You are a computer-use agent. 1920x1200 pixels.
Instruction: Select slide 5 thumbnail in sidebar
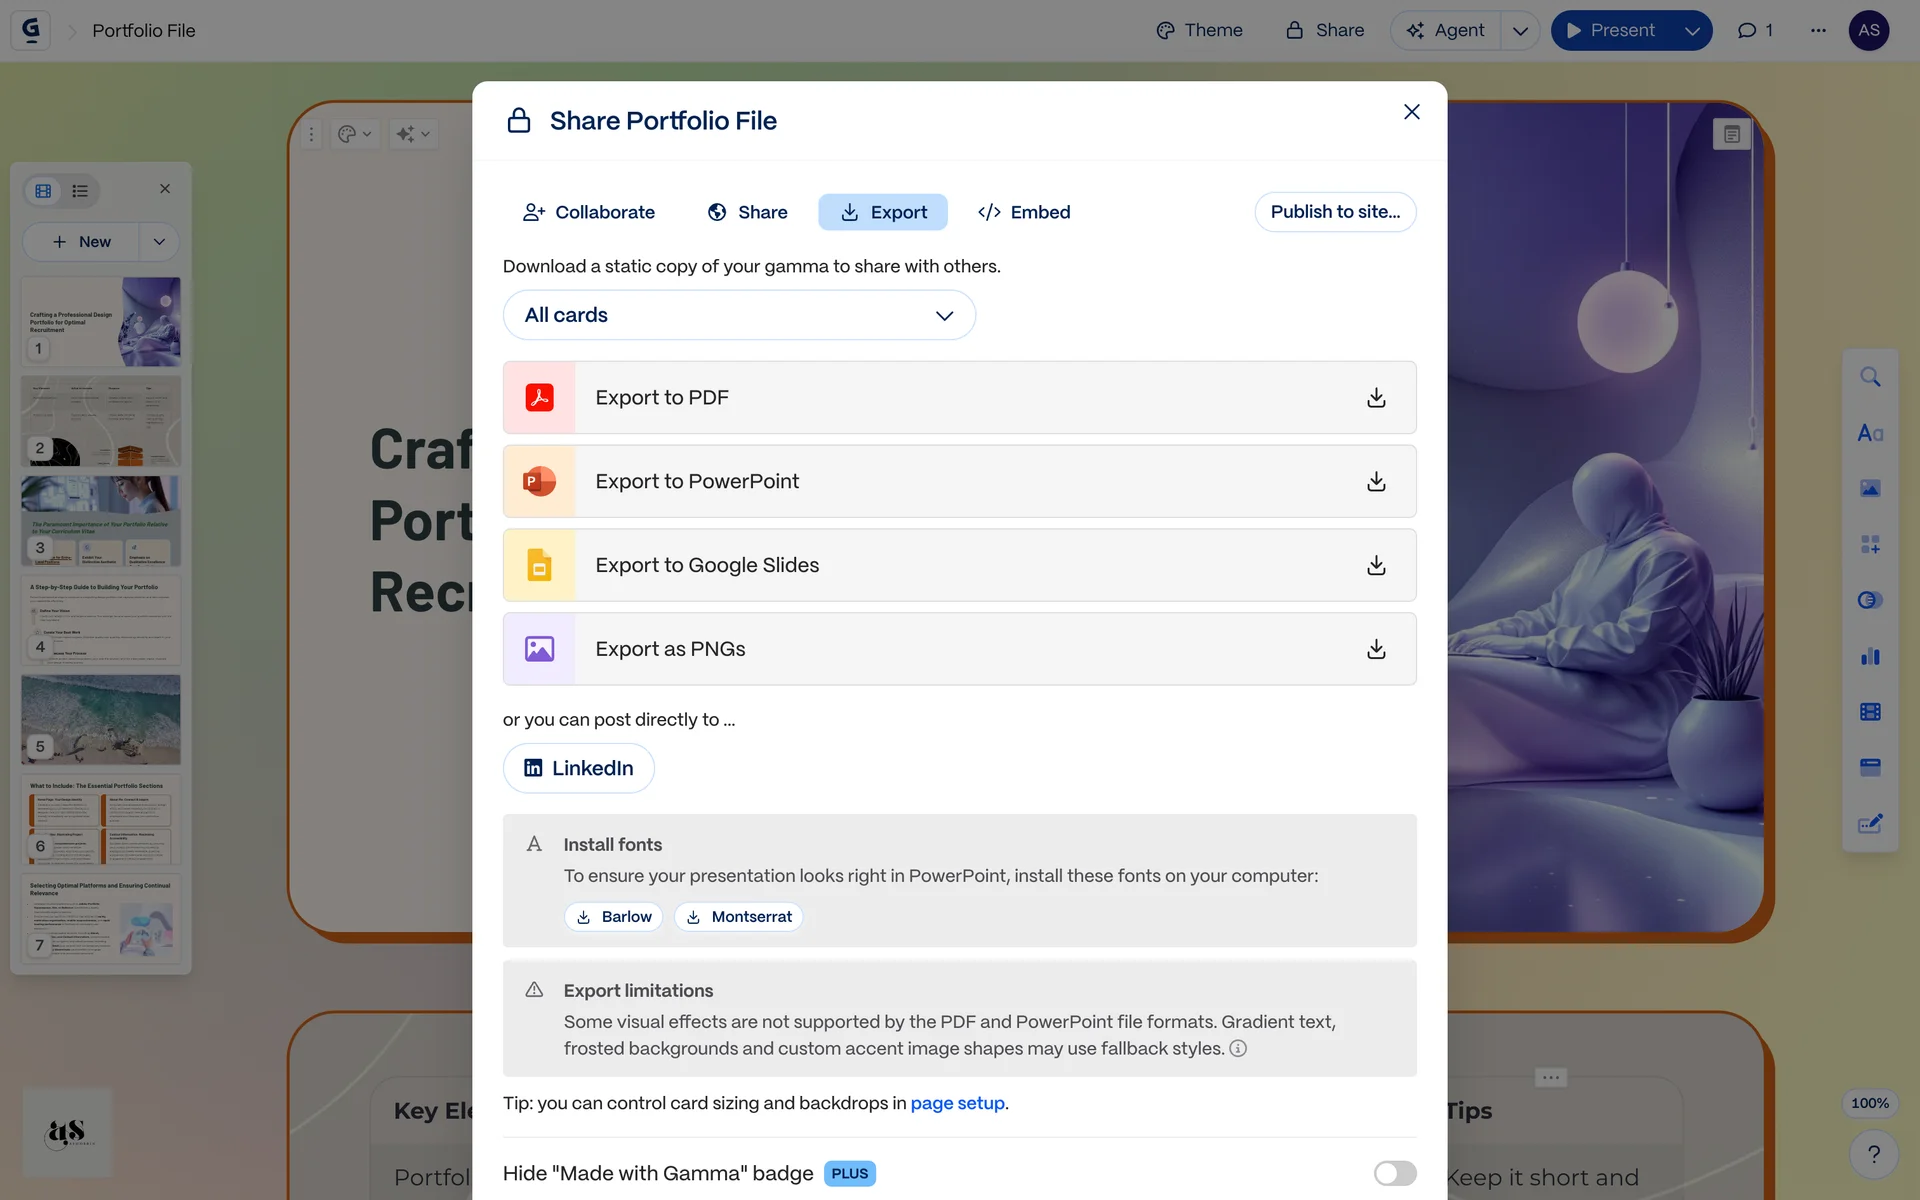pyautogui.click(x=101, y=718)
